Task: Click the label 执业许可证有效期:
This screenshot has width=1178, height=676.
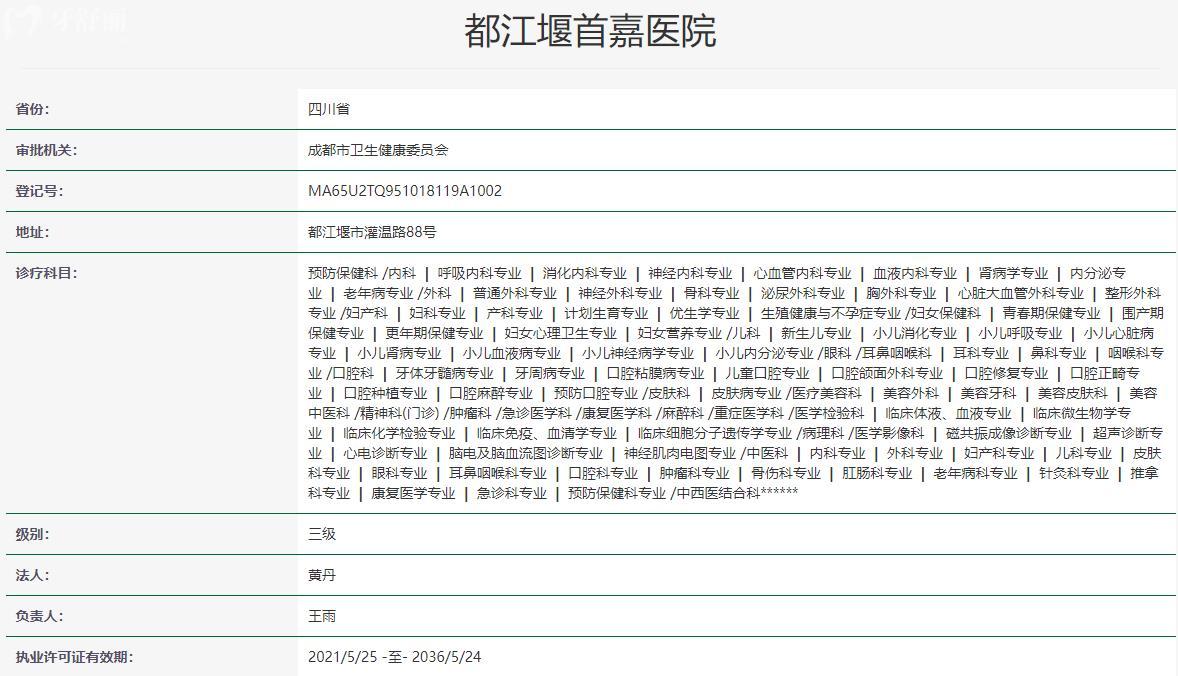Action: 74,657
